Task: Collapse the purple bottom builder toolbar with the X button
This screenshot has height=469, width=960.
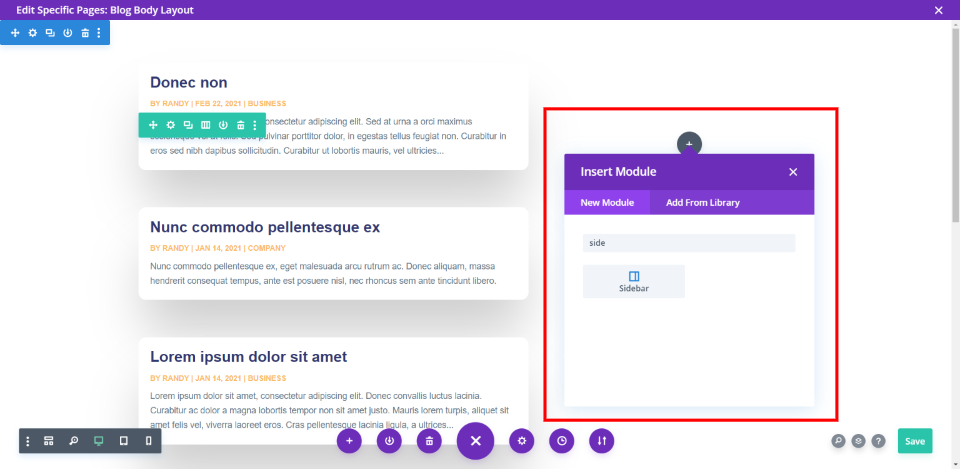Action: (475, 441)
